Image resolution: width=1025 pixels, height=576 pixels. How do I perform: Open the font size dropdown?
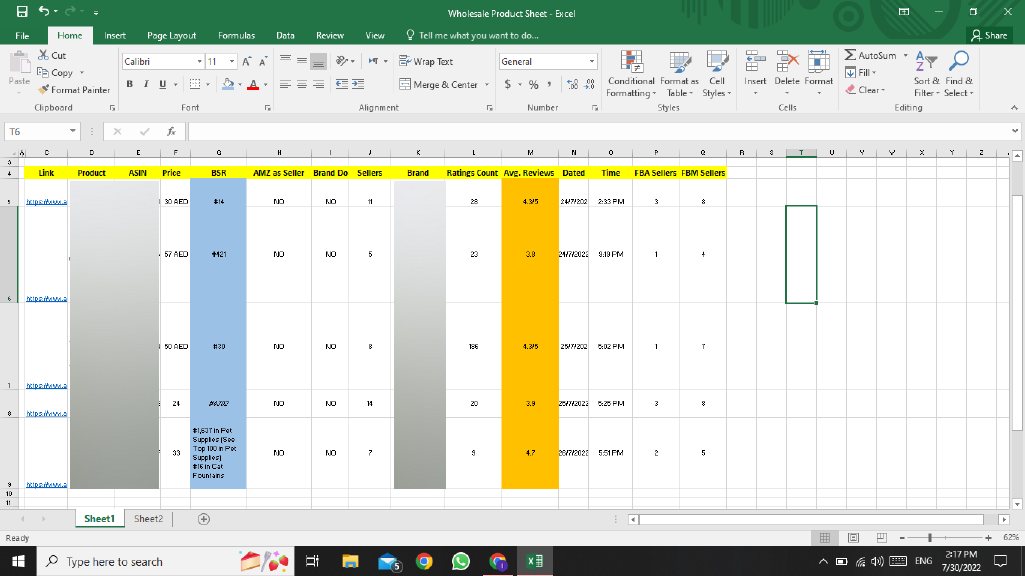click(231, 61)
